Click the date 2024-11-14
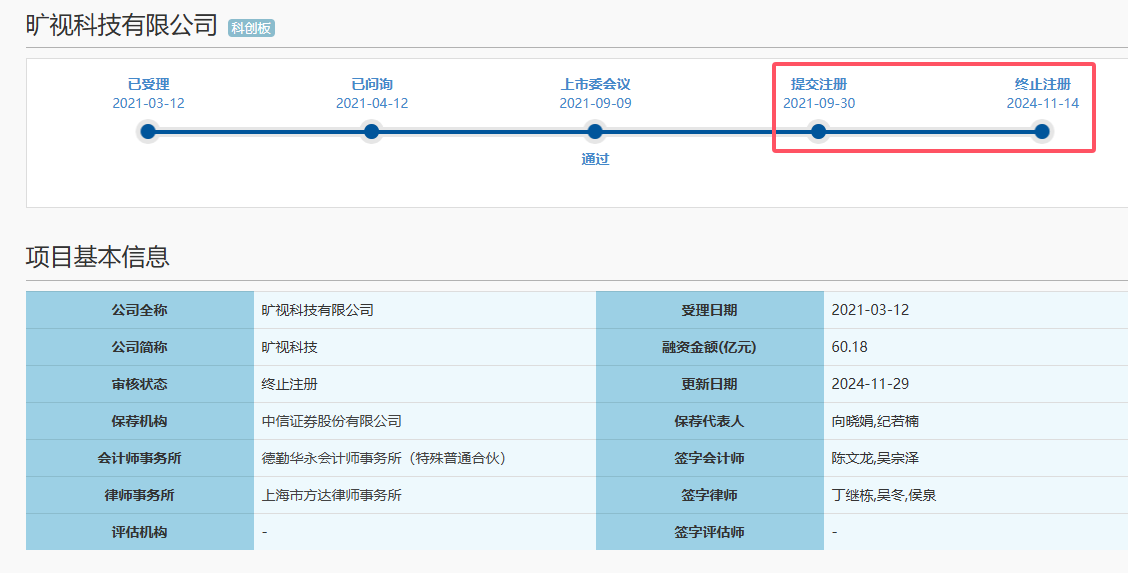This screenshot has width=1128, height=573. pos(1042,103)
